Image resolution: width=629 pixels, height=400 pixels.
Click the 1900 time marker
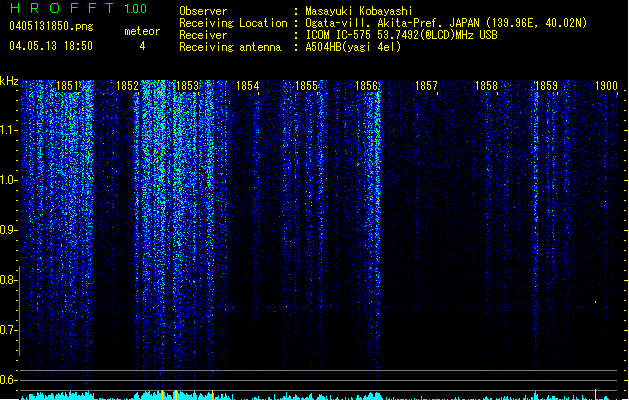point(606,86)
